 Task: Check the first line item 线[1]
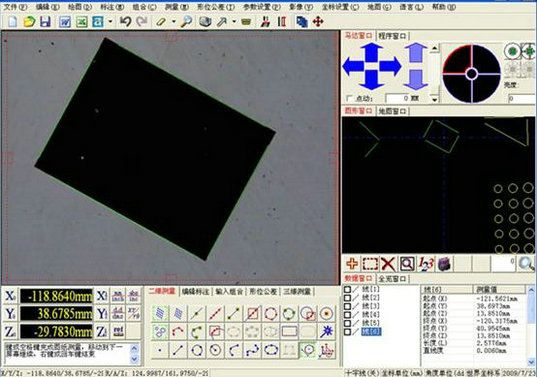pyautogui.click(x=347, y=290)
